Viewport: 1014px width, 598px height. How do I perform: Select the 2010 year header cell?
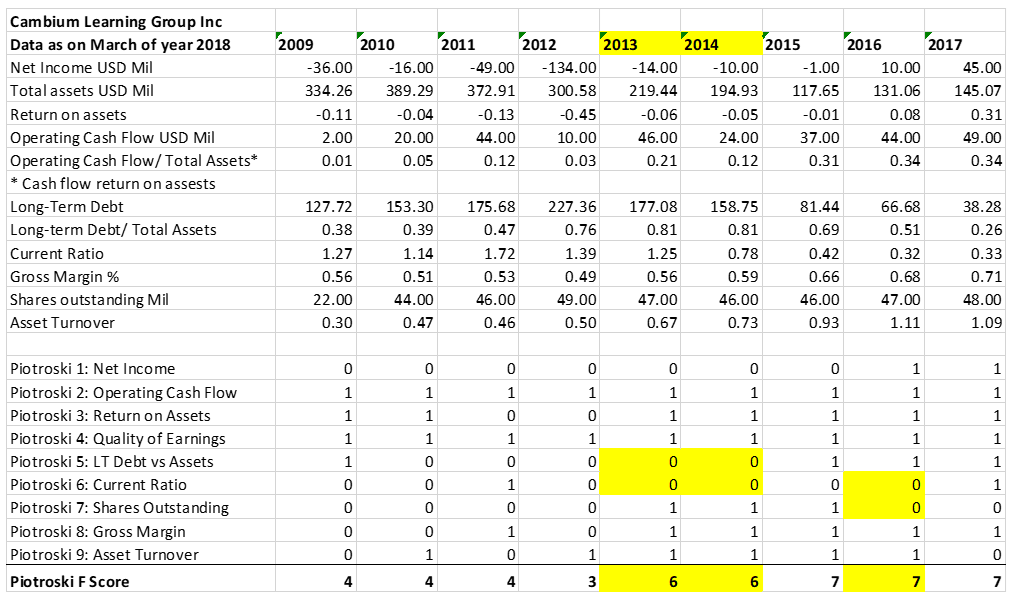coord(396,43)
